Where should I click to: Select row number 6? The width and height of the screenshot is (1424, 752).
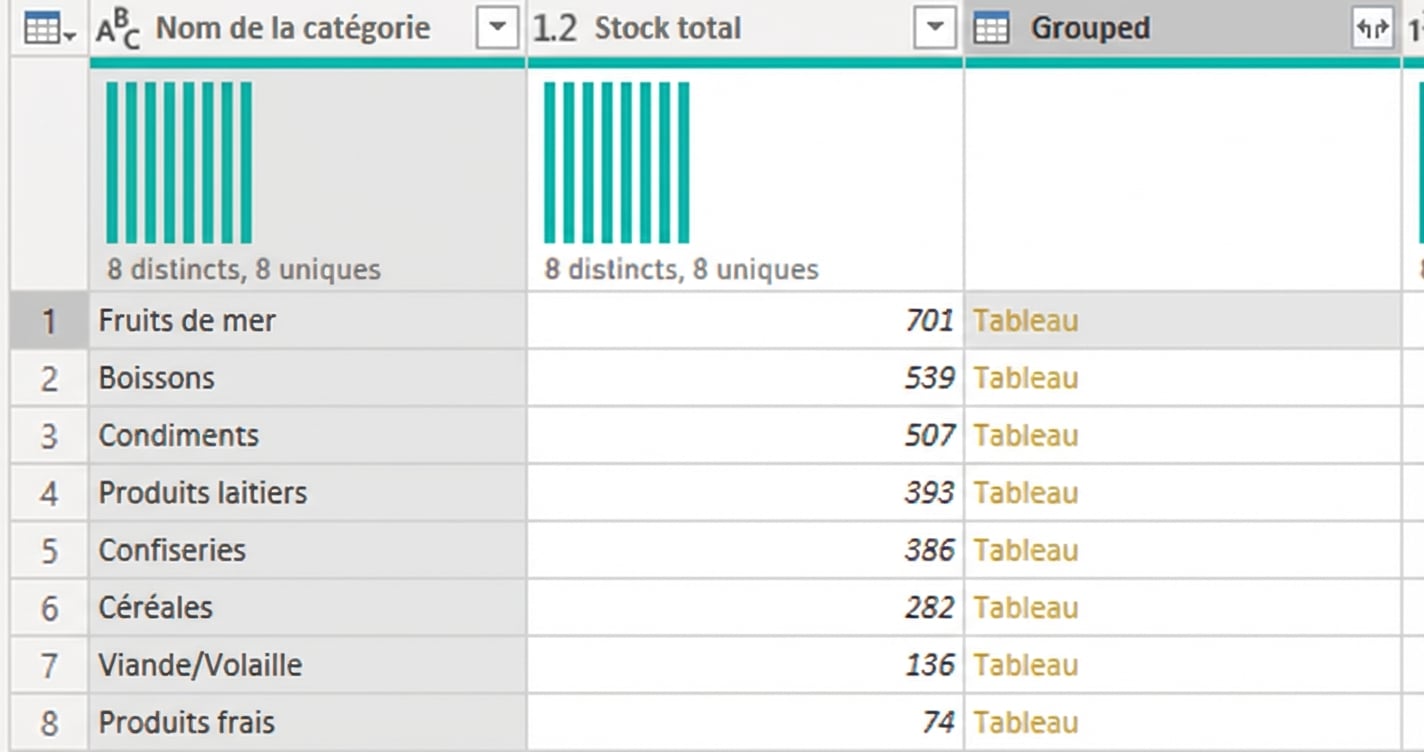pos(49,608)
